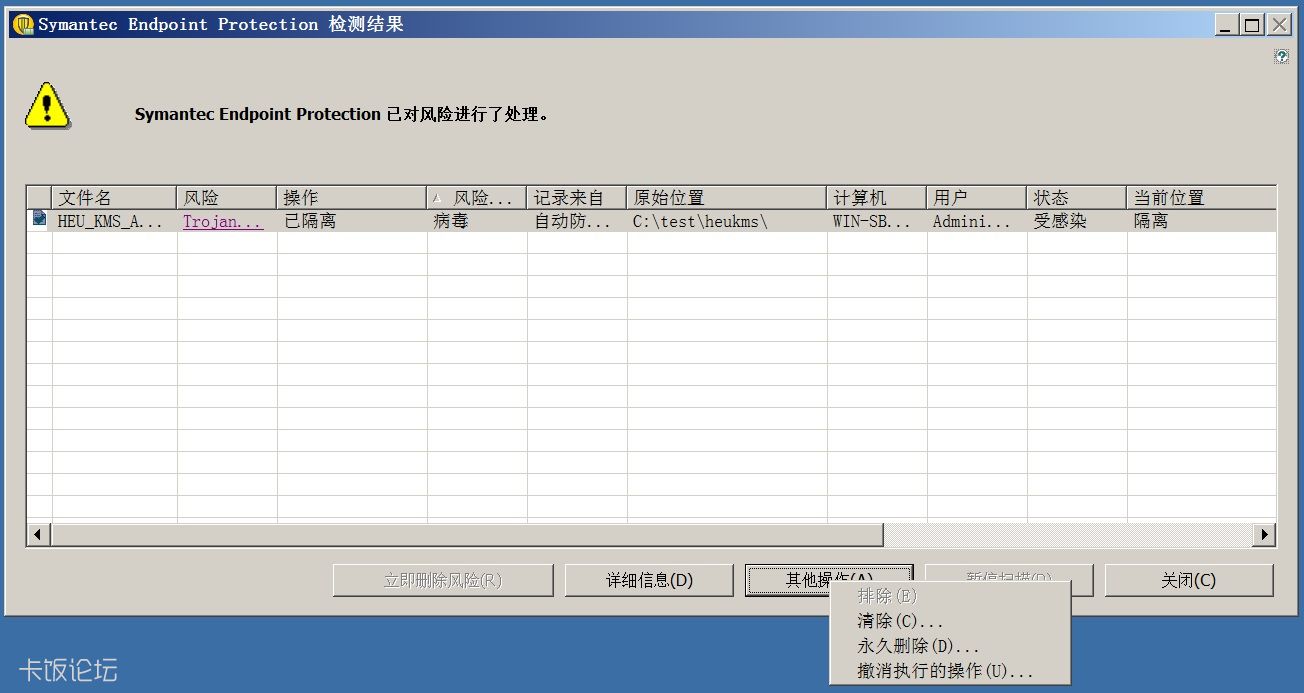Click 风险... header with sort arrow
The image size is (1304, 693).
476,197
